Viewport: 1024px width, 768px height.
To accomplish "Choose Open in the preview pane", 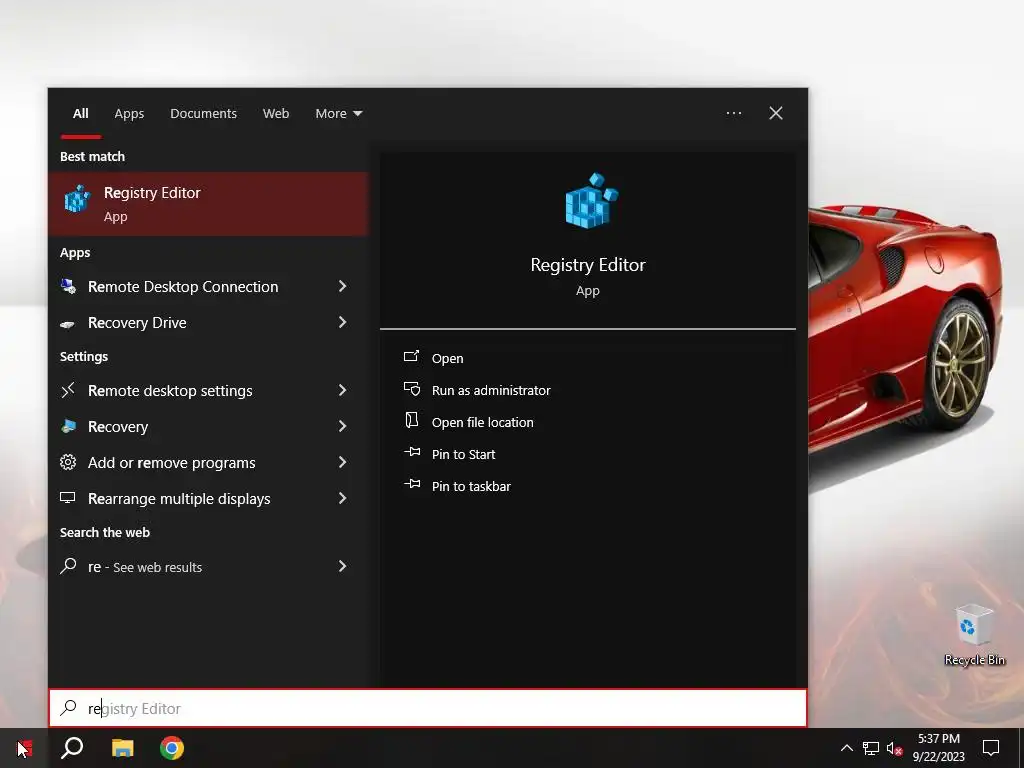I will [x=447, y=359].
